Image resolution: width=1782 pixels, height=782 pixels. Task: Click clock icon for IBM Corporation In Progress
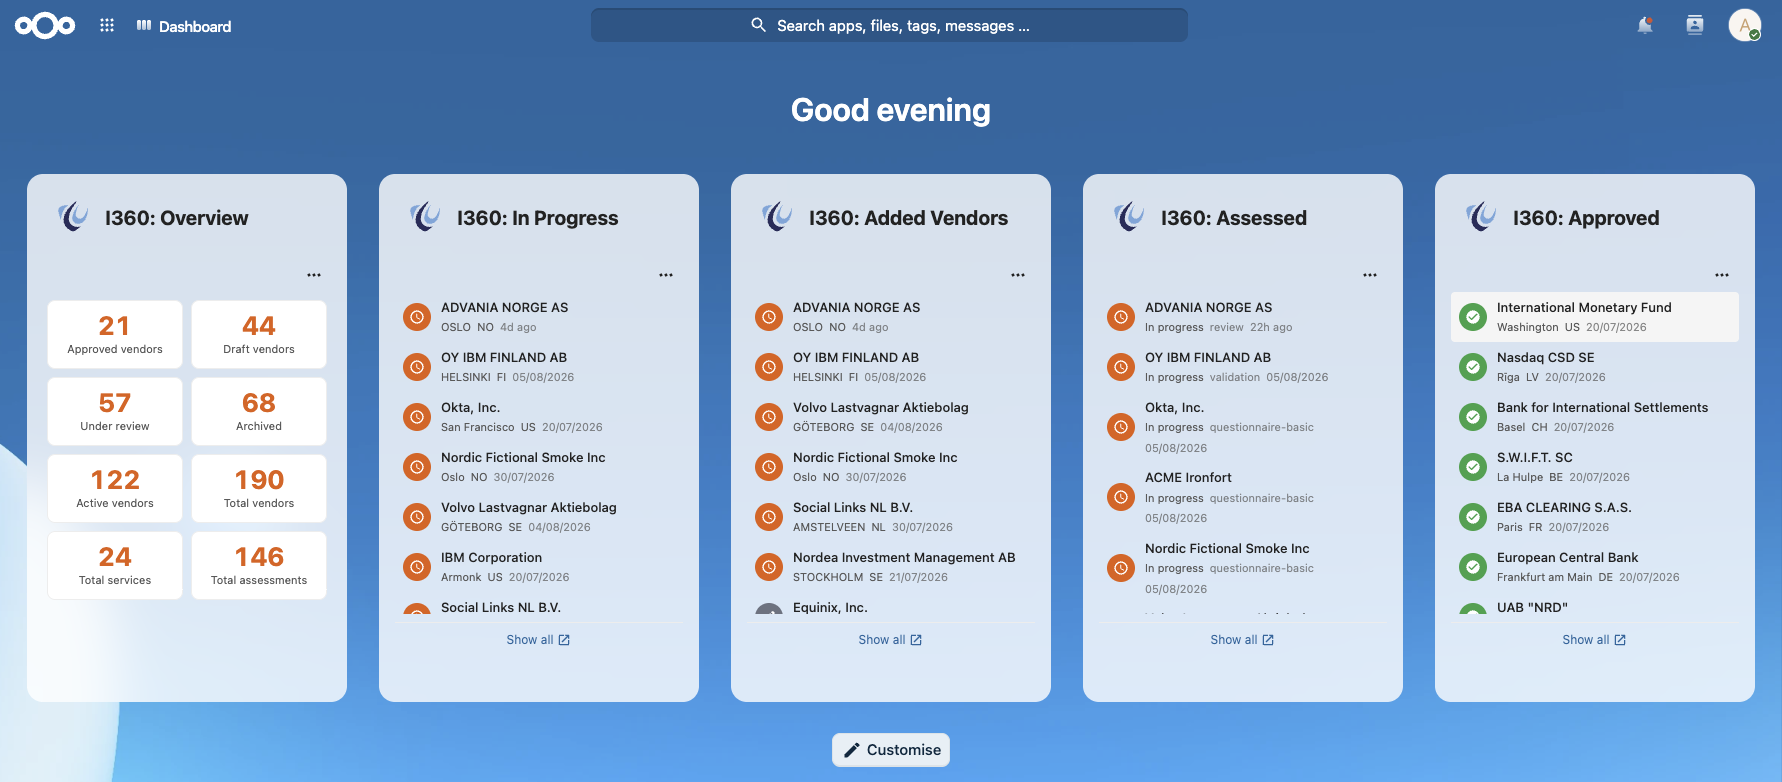click(x=417, y=567)
